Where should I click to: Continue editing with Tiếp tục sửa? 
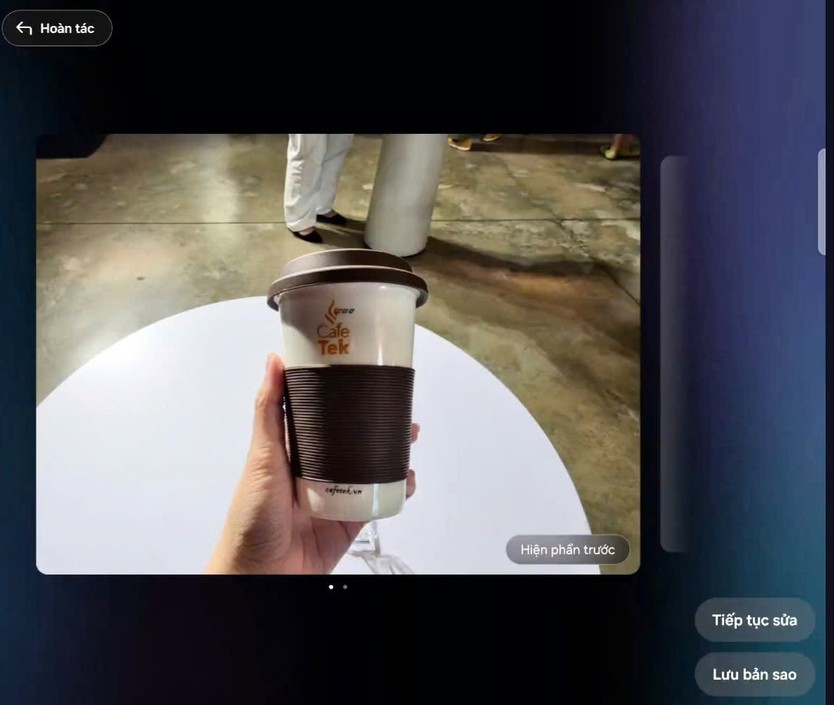(754, 620)
